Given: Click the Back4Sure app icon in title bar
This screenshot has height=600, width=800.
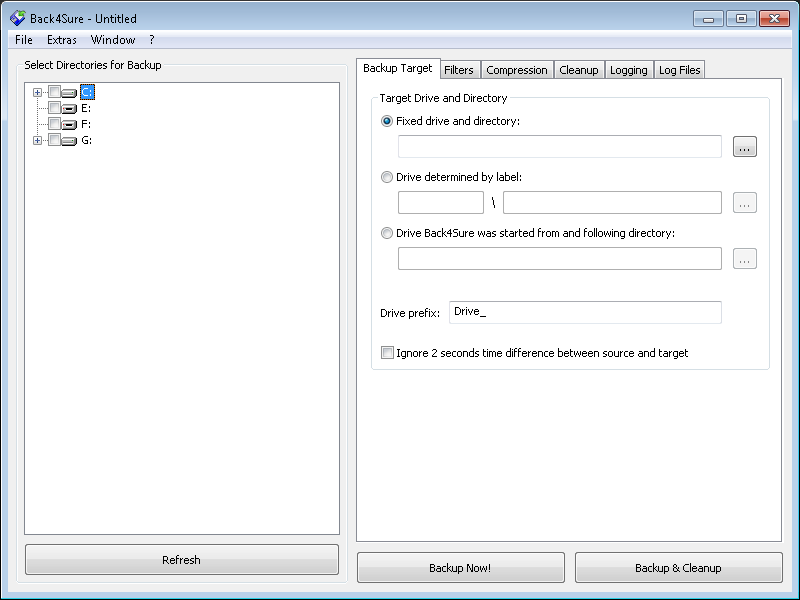Looking at the screenshot, I should [x=17, y=18].
